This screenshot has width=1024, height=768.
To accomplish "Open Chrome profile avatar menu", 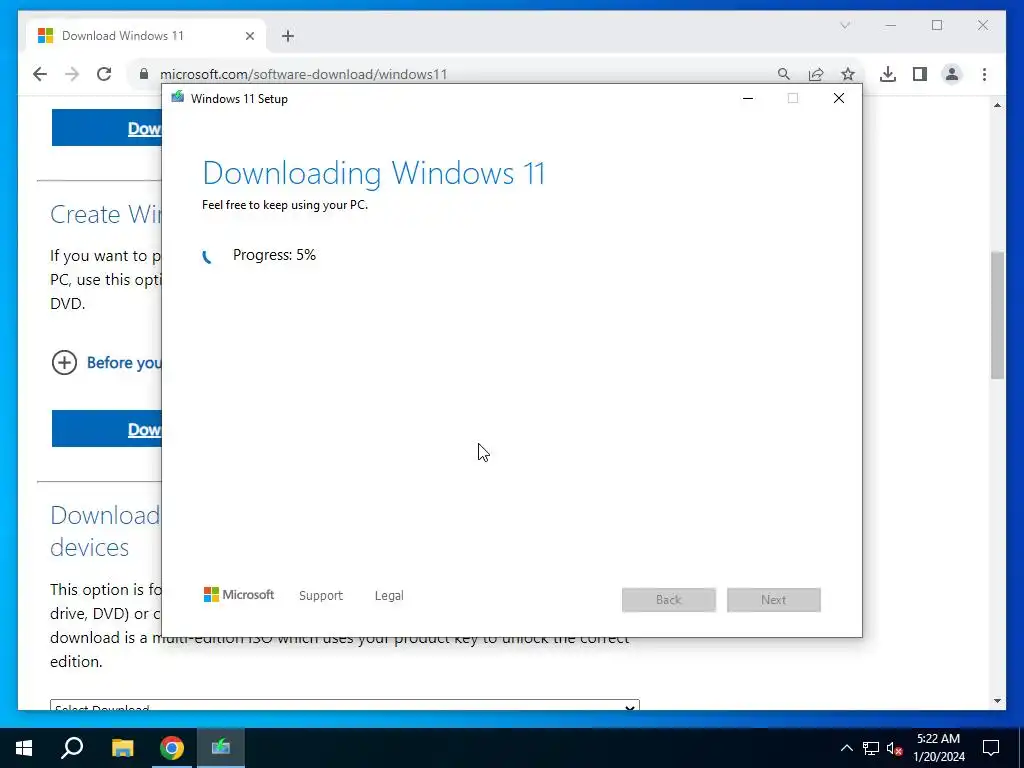I will pos(952,74).
